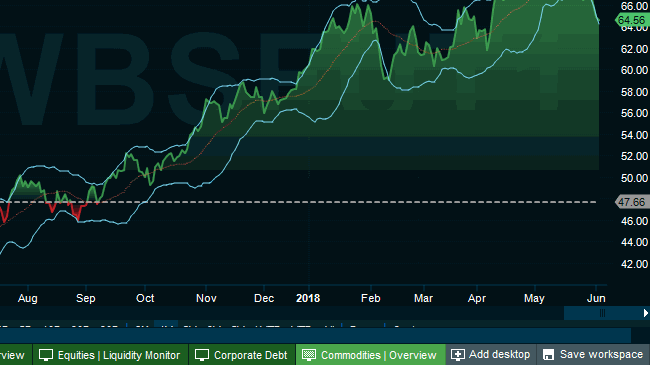Click the green 64.56 last price label
Screen dimensions: 650x365
coord(632,20)
